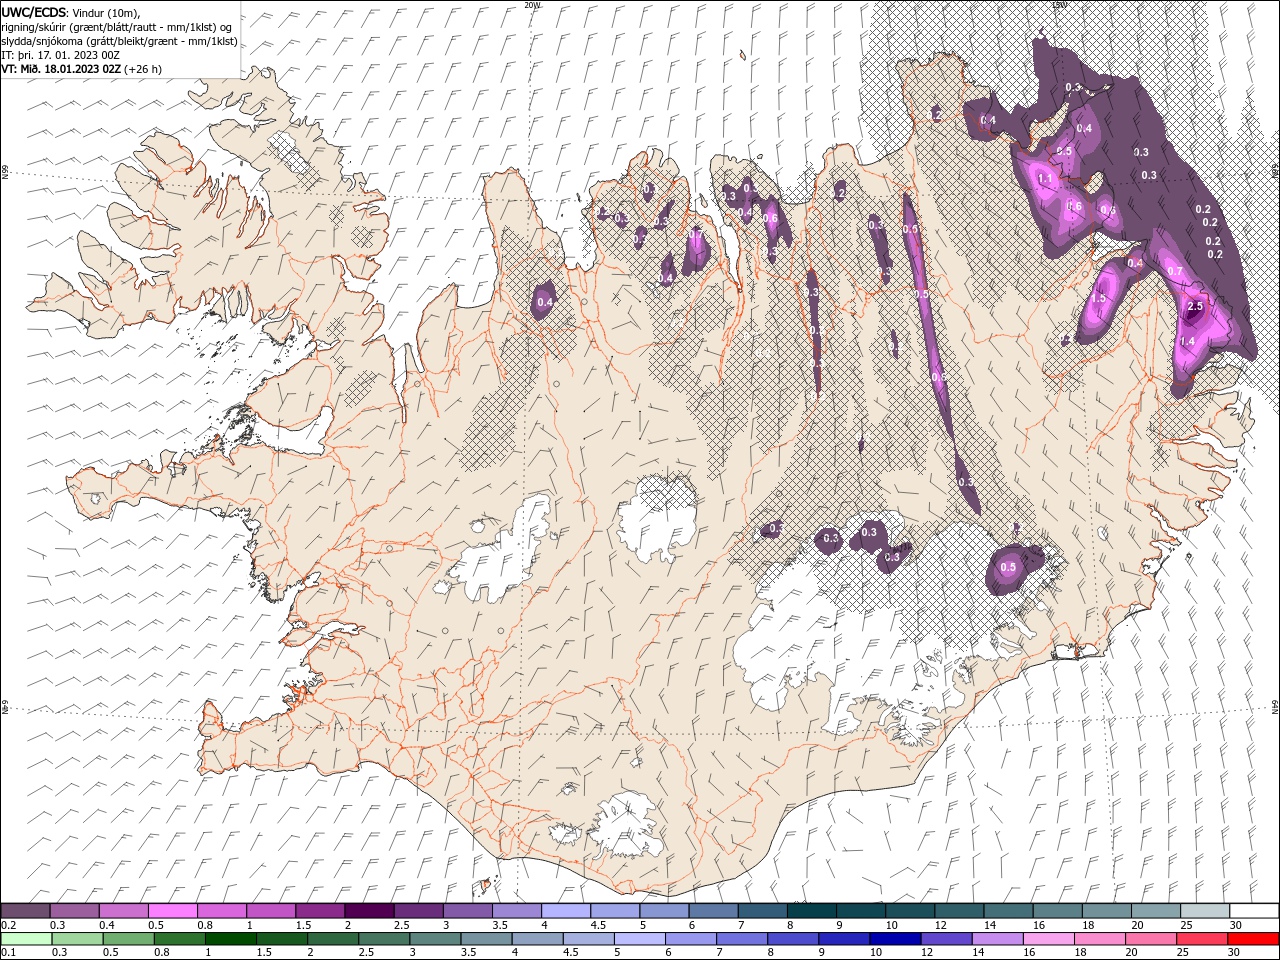Click the bright red 30+ rain legend swatch

tap(1253, 939)
